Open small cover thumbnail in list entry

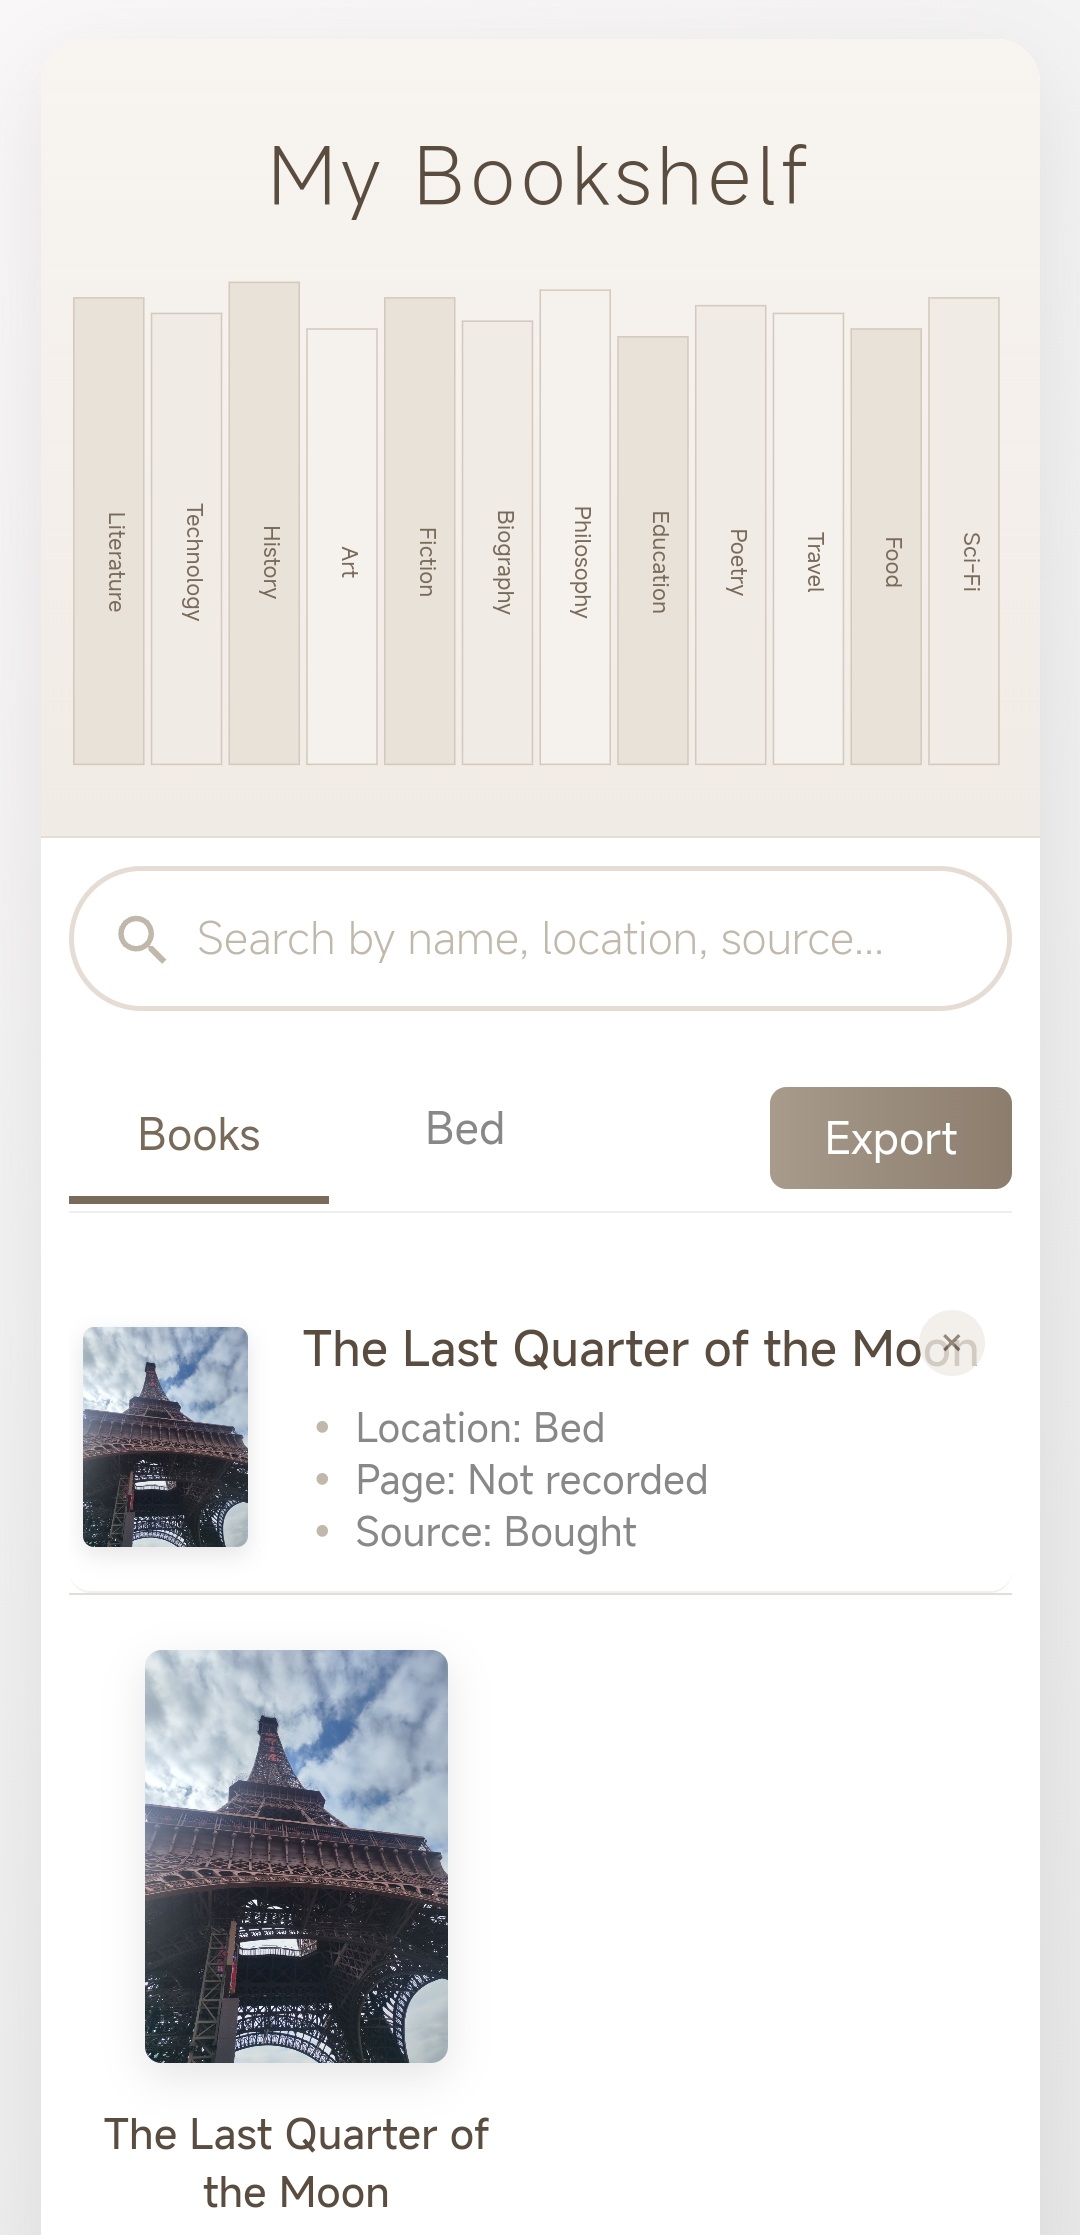point(165,1437)
